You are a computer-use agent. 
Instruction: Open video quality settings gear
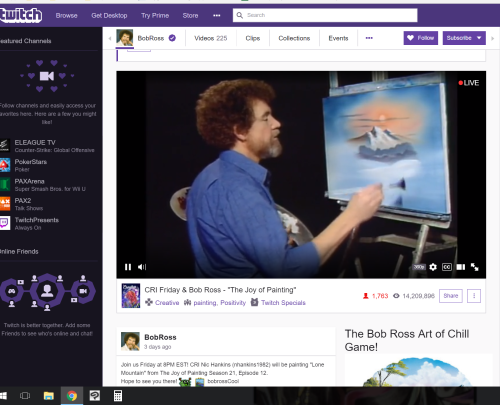pyautogui.click(x=433, y=267)
